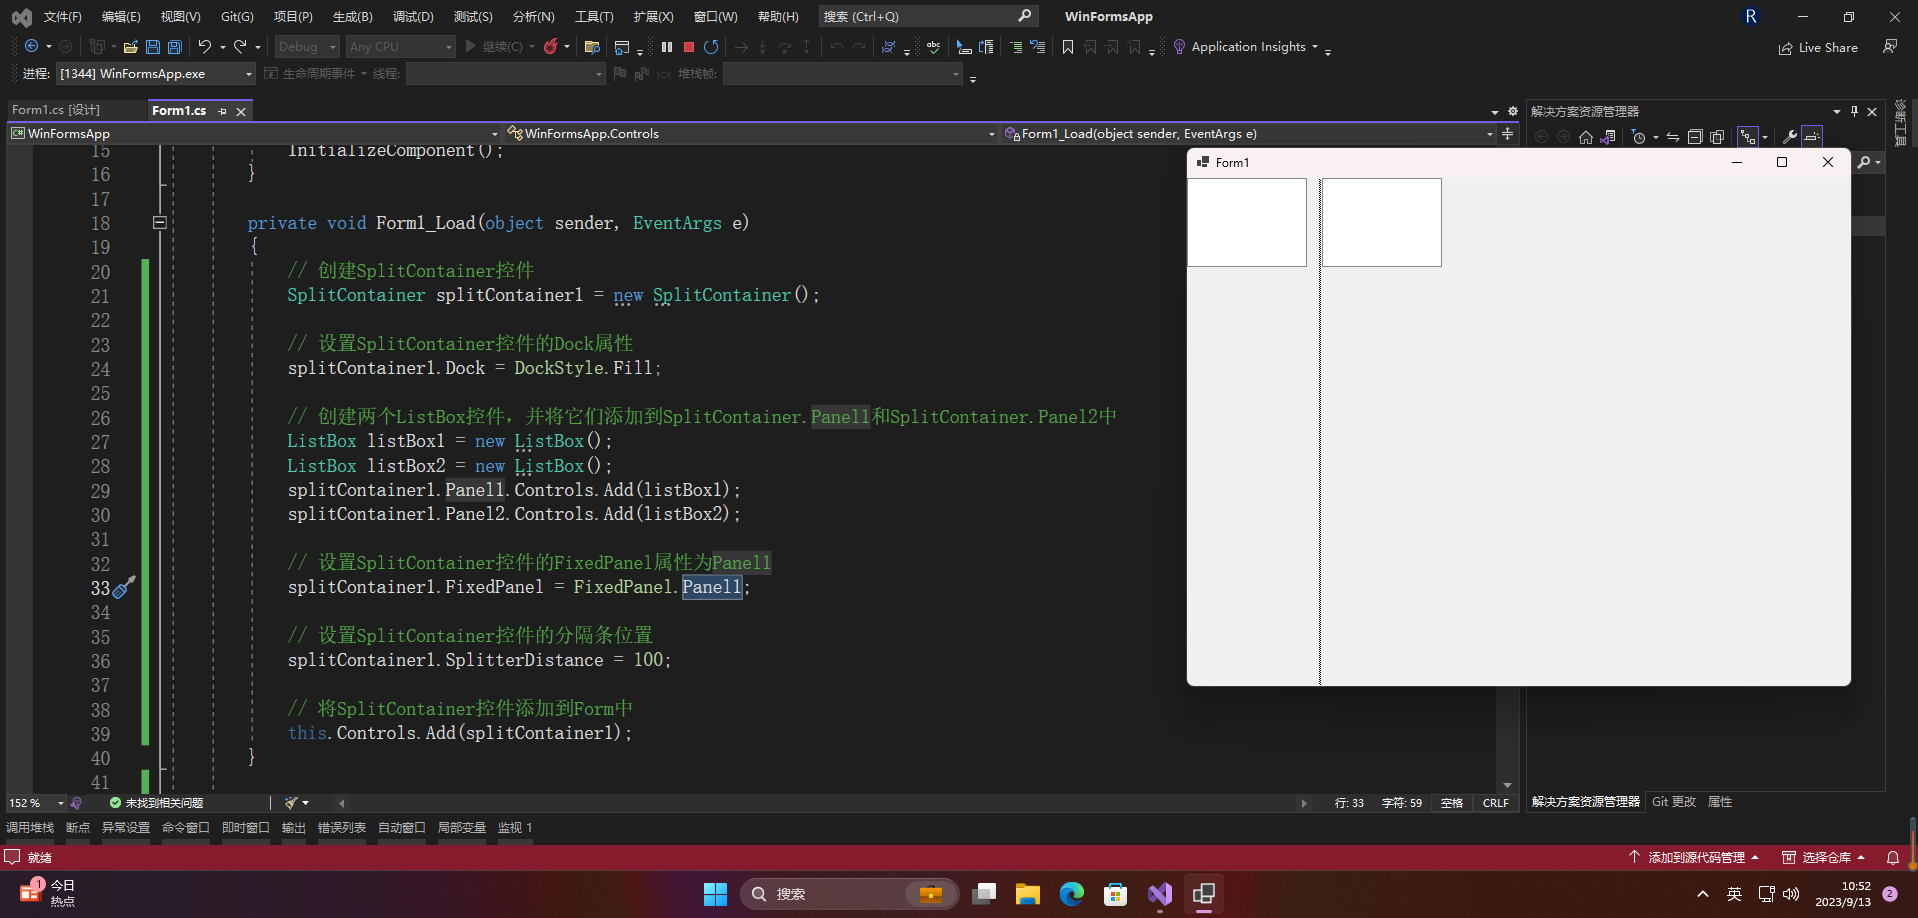Viewport: 1918px width, 918px height.
Task: Redo the last undone edit
Action: pos(240,47)
